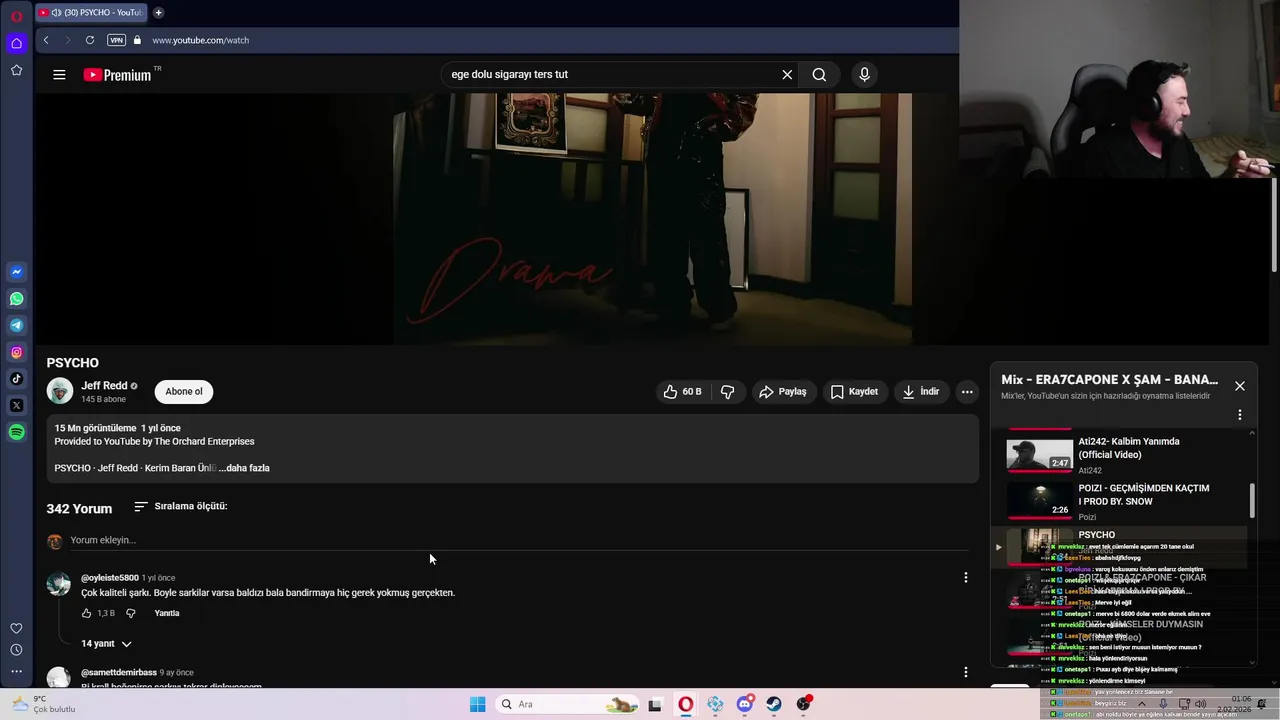Open the Mix playlist three-dots menu
The height and width of the screenshot is (720, 1280).
point(1240,414)
